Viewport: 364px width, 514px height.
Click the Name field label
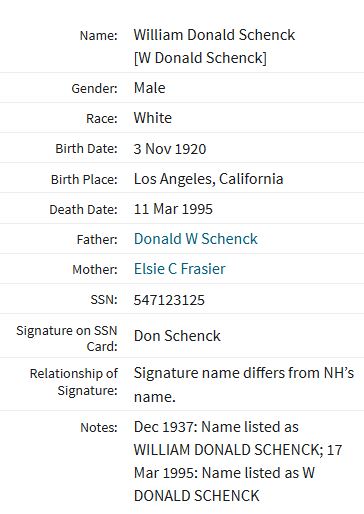coord(99,35)
